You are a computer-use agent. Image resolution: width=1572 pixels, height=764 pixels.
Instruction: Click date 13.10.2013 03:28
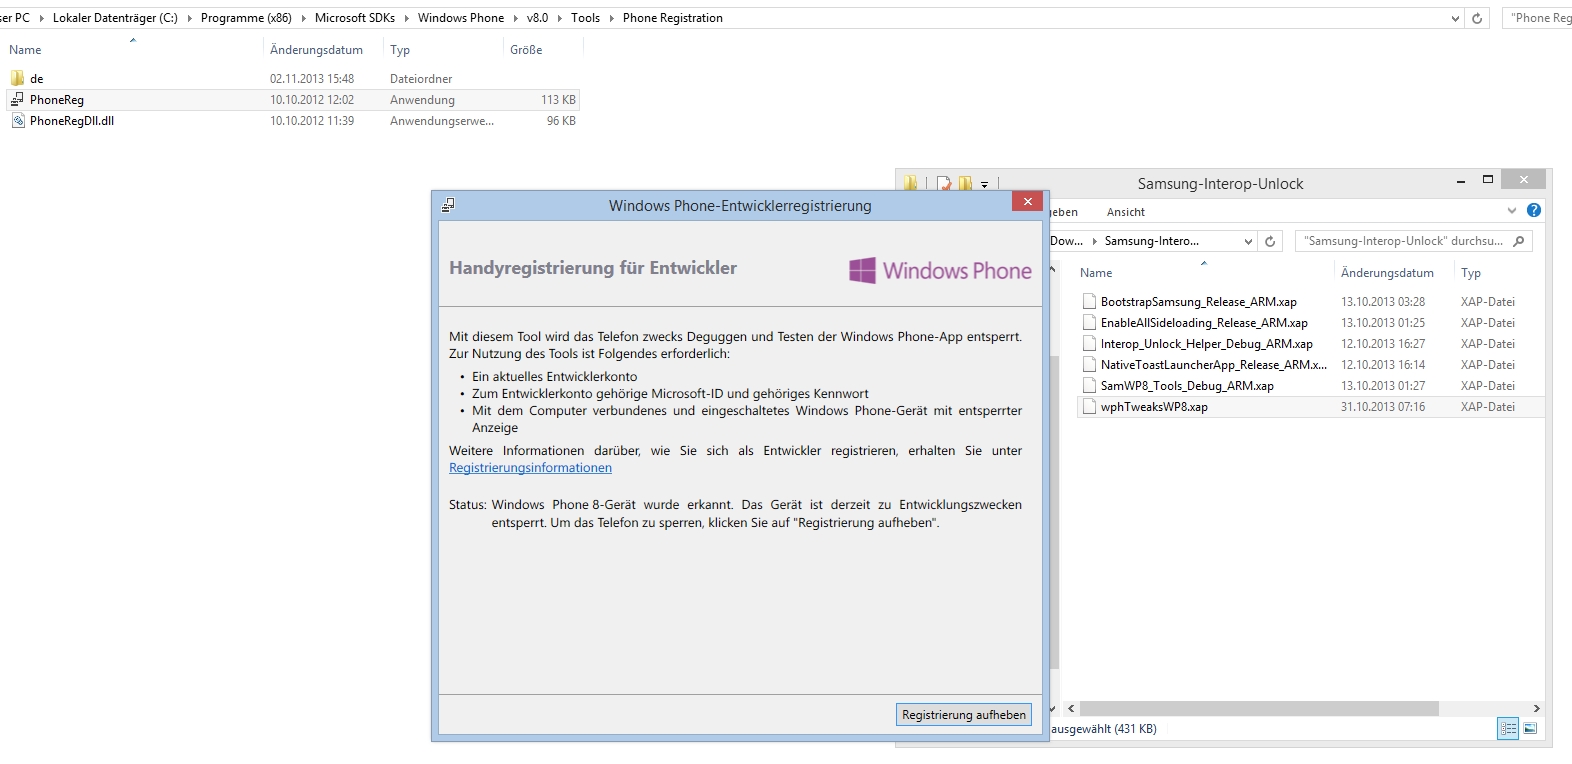pos(1383,301)
